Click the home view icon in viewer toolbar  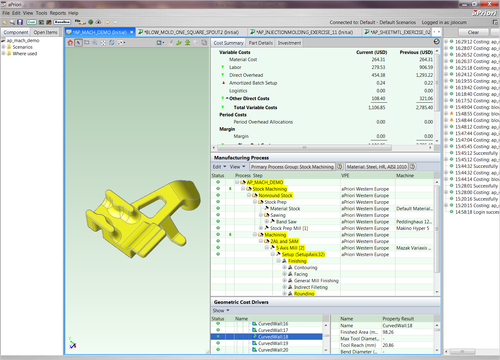tap(70, 43)
